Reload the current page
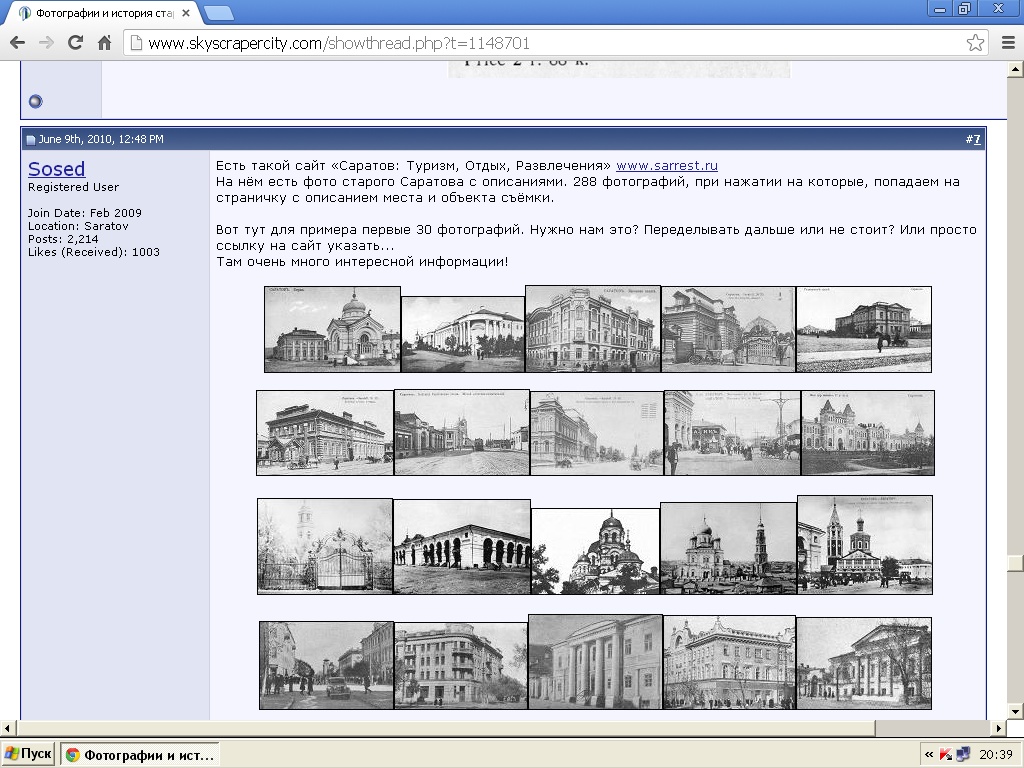The width and height of the screenshot is (1024, 768). click(x=75, y=43)
